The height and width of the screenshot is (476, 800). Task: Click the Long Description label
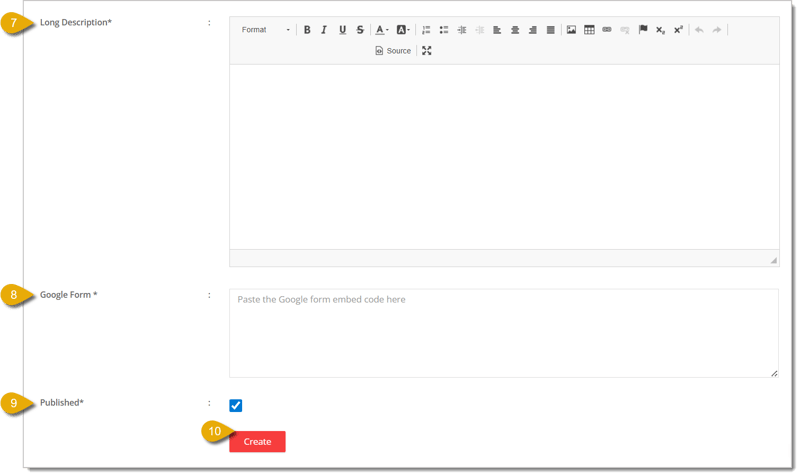click(76, 22)
